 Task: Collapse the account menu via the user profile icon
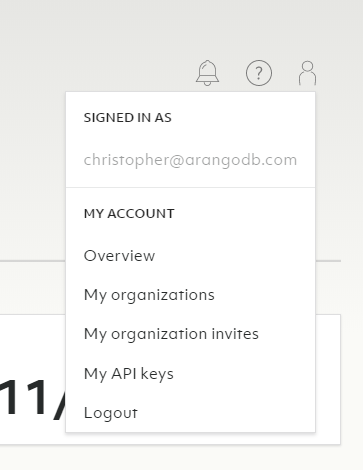coord(307,73)
